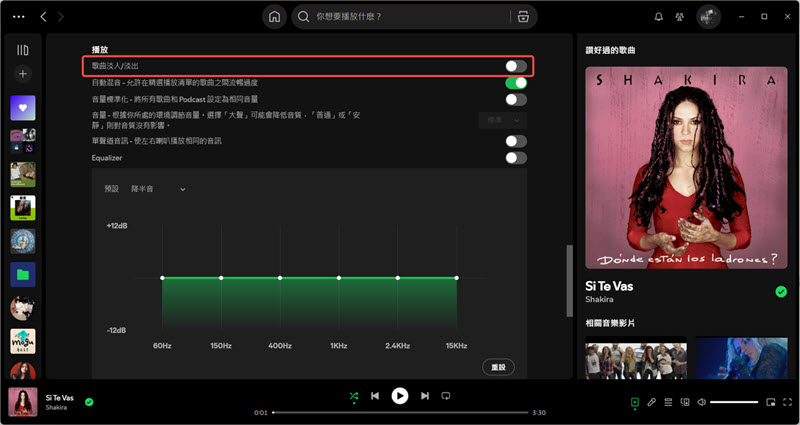
Task: Open the play queue
Action: coord(668,403)
